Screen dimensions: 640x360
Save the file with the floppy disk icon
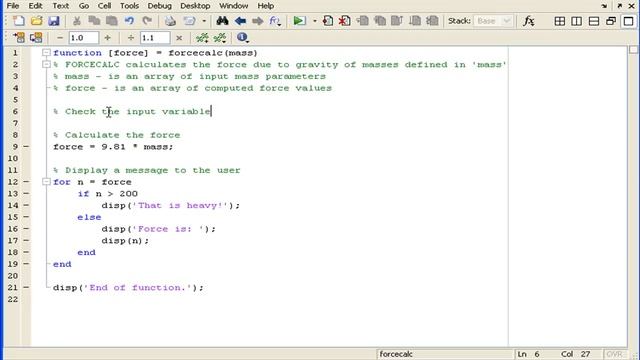(x=54, y=21)
